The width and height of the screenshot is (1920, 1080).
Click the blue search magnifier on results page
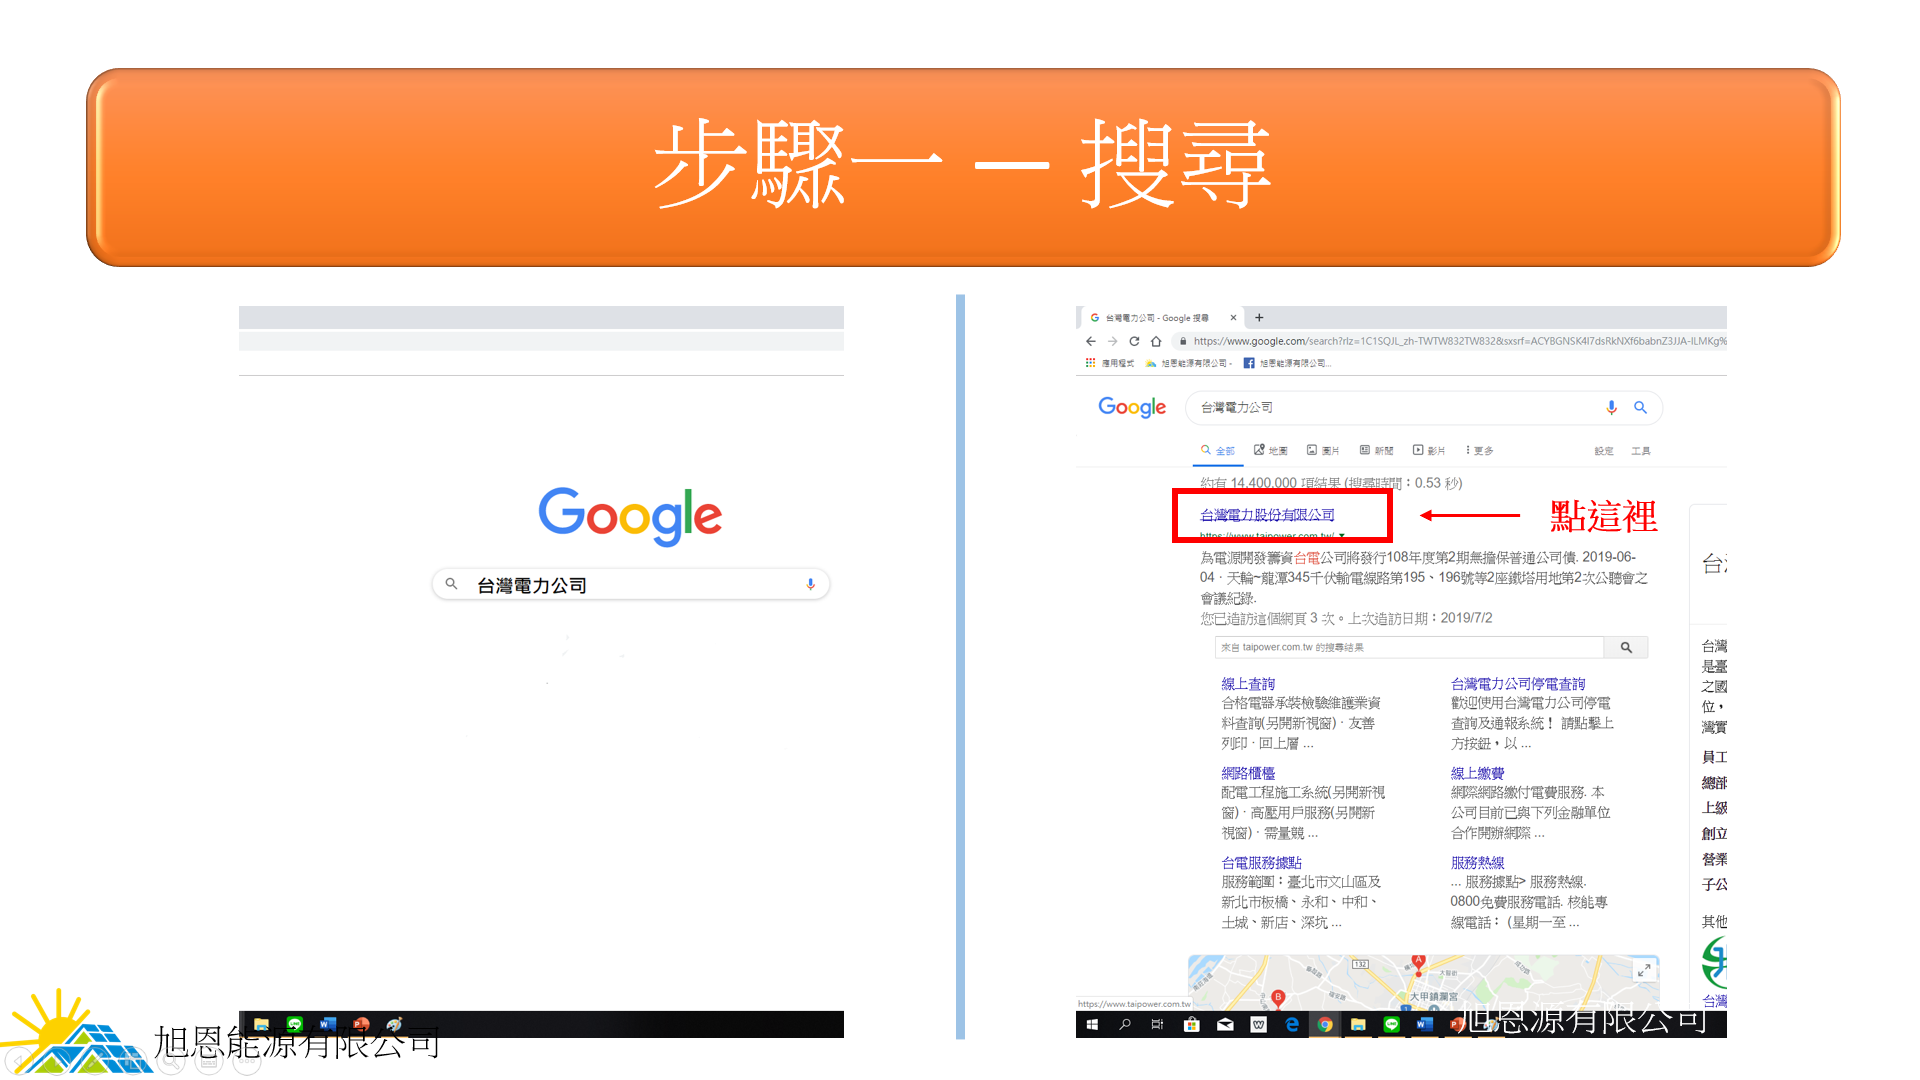pos(1640,407)
